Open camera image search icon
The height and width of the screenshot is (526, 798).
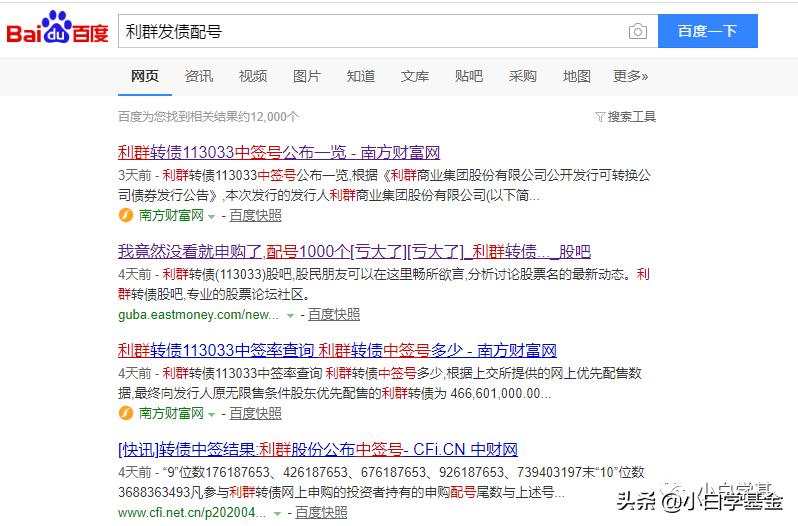(637, 32)
